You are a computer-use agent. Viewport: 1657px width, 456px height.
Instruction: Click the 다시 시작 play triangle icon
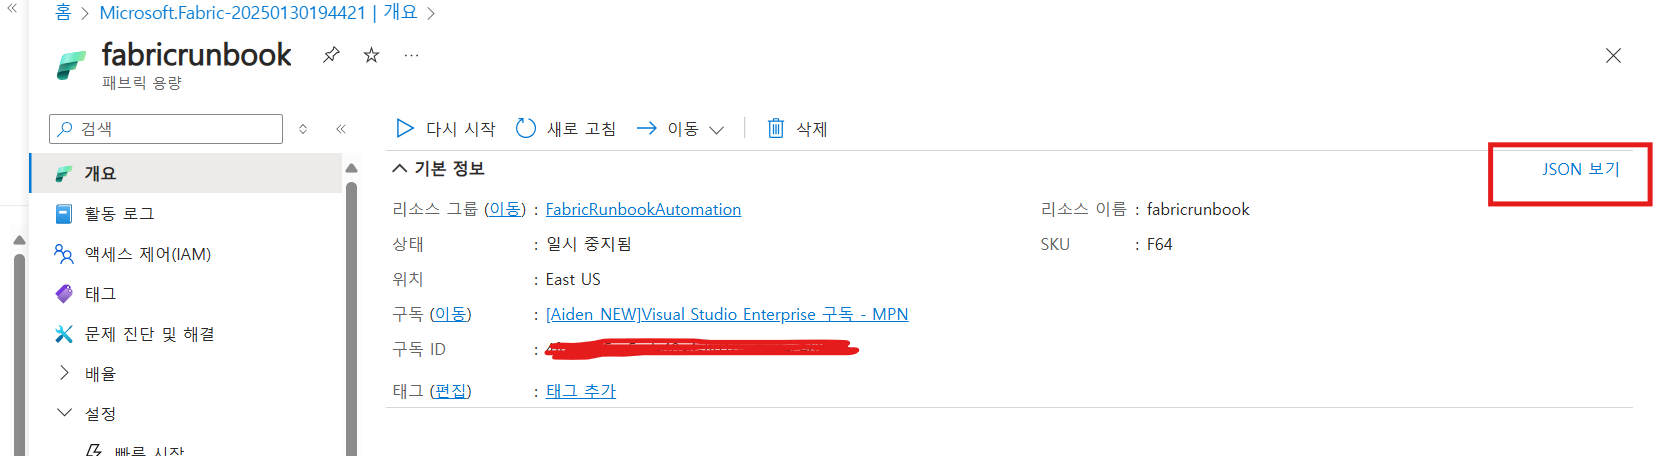405,128
